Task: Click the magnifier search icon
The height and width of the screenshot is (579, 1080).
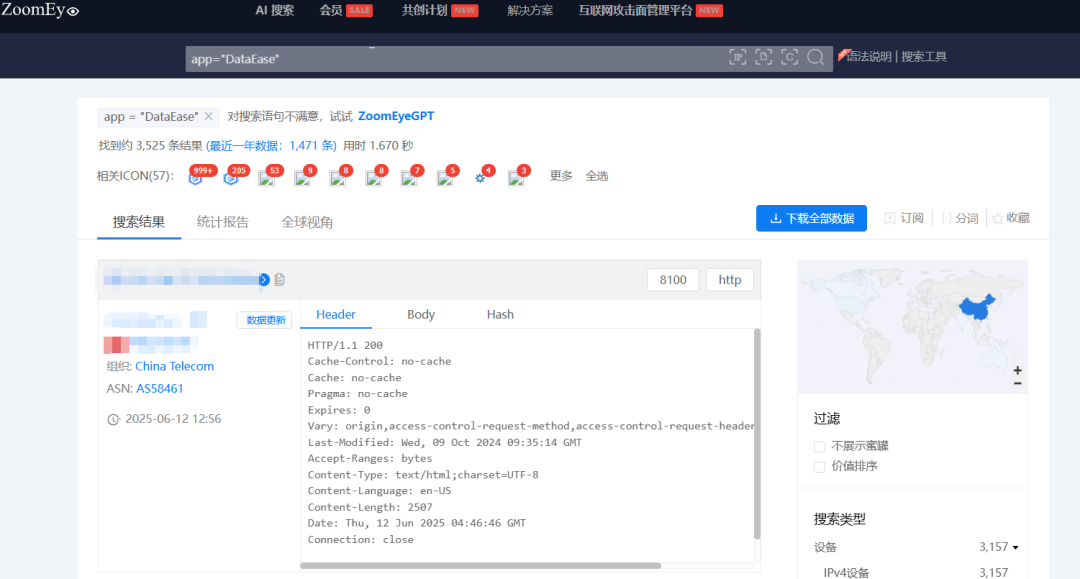Action: pos(816,57)
